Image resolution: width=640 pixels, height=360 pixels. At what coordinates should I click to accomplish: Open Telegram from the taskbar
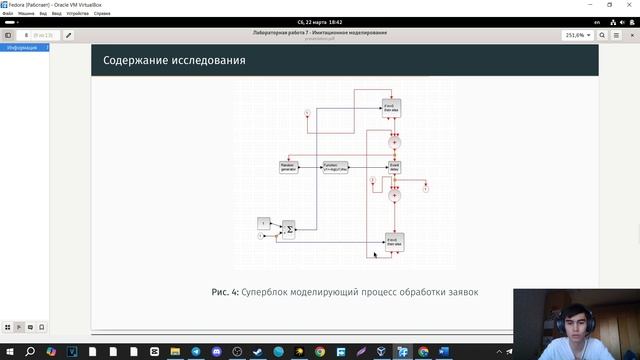coord(196,351)
